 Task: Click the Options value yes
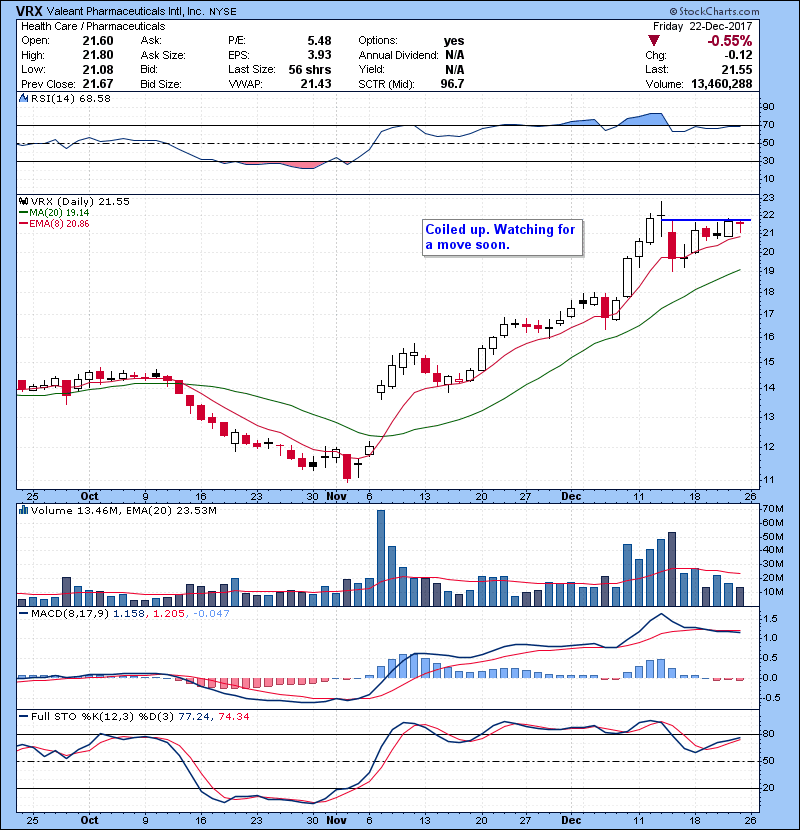[x=454, y=41]
